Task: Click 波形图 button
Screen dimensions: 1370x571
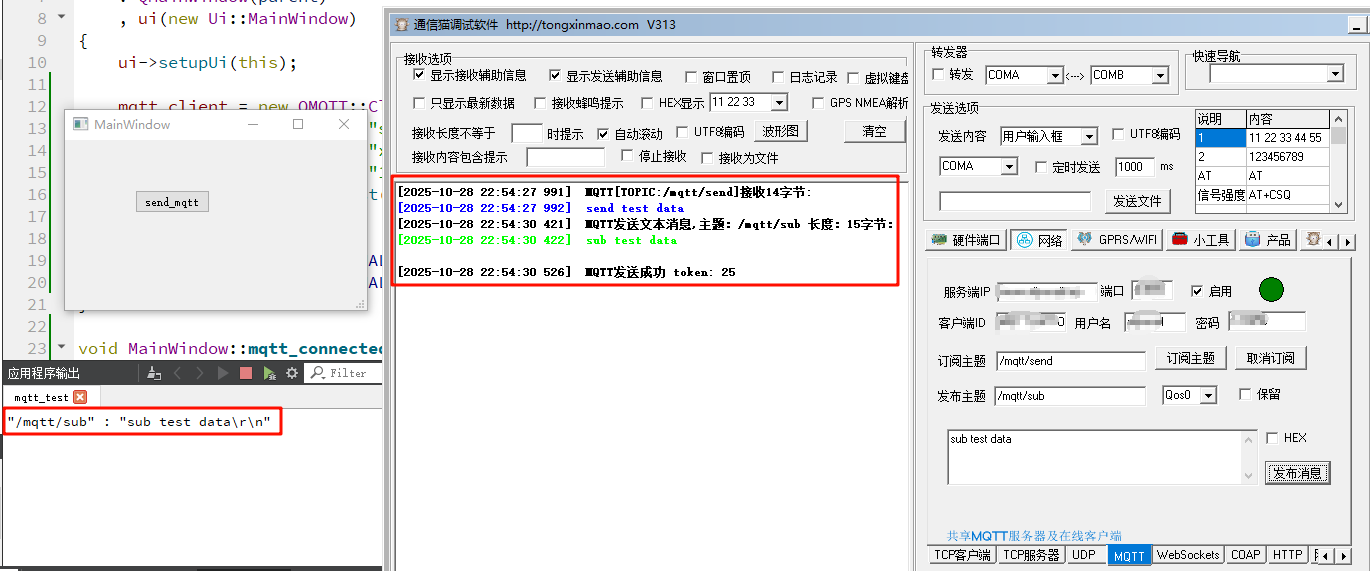Action: [x=782, y=131]
